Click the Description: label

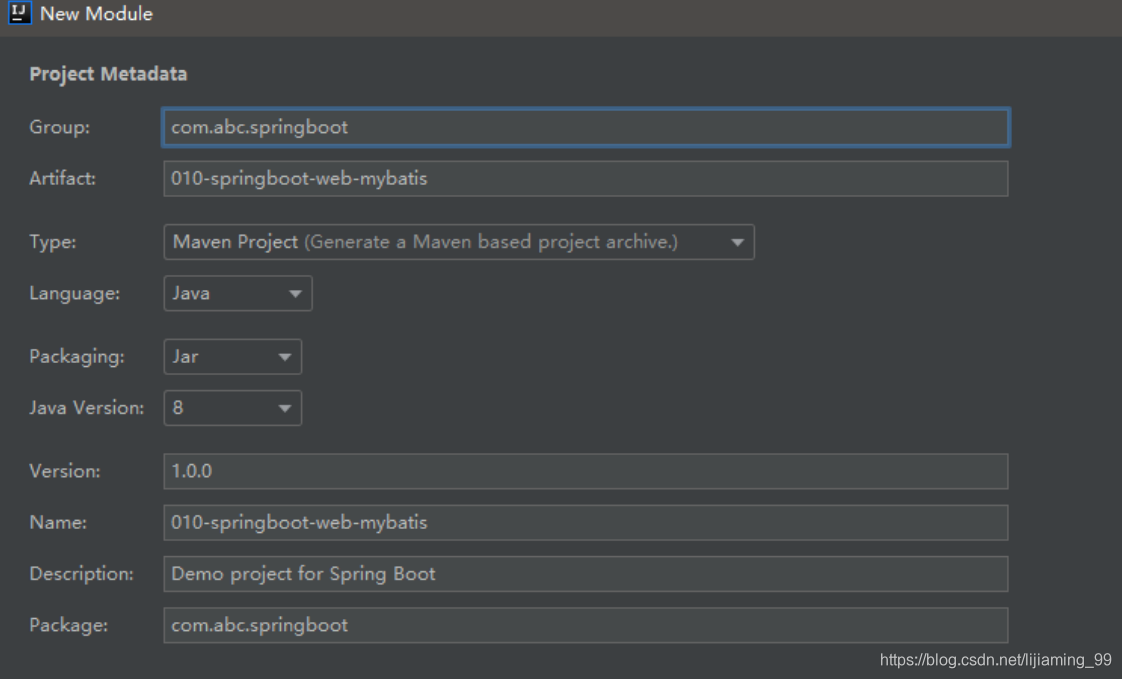[81, 574]
